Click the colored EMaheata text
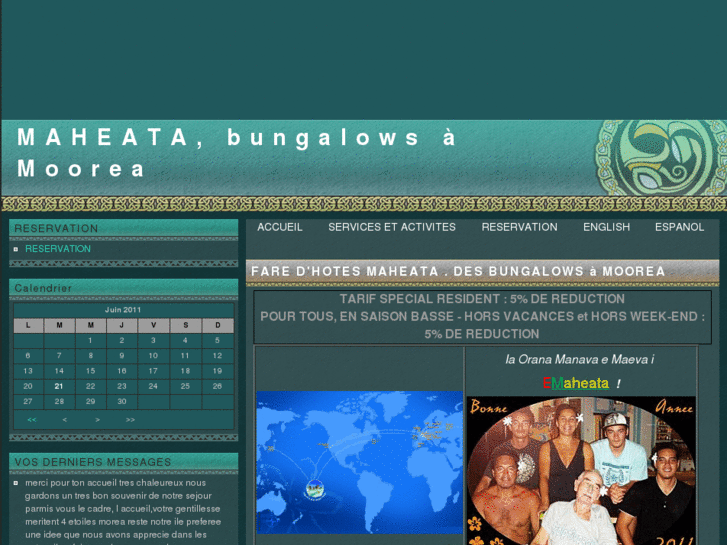This screenshot has height=545, width=727. coord(575,384)
